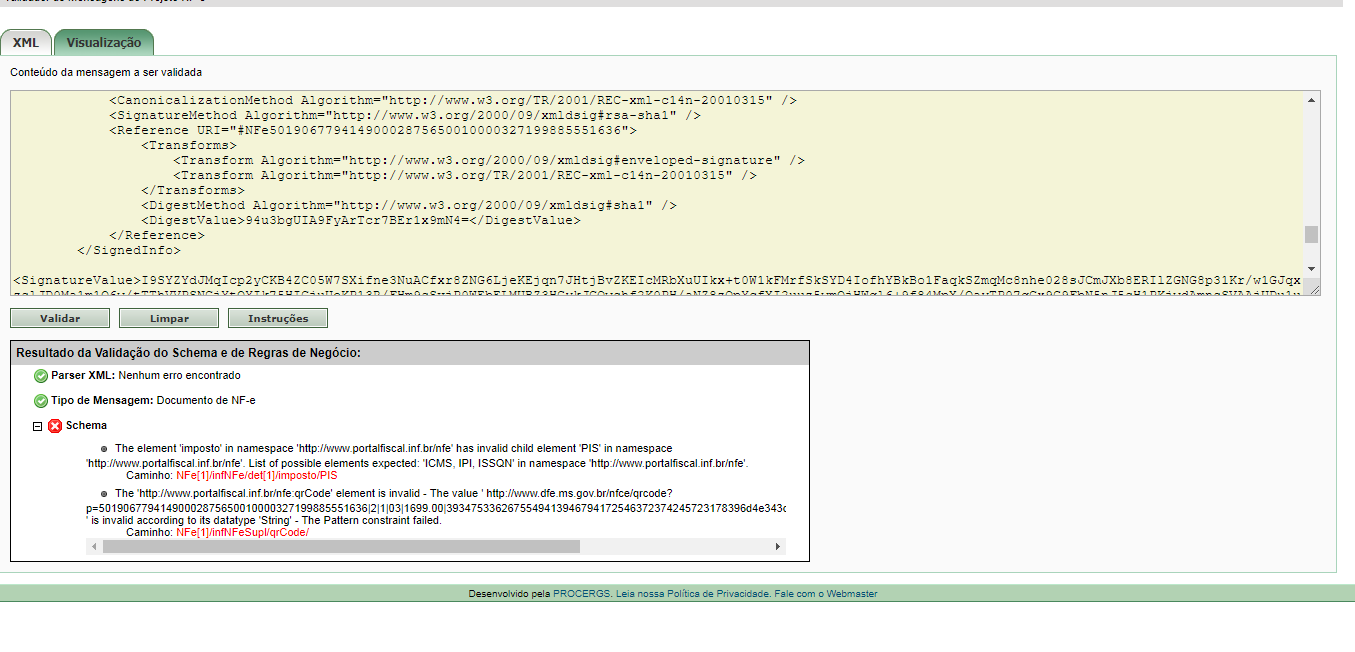1355x652 pixels.
Task: Click the 'Conteúdo da mensagem a ser validada' label
Action: click(x=106, y=73)
